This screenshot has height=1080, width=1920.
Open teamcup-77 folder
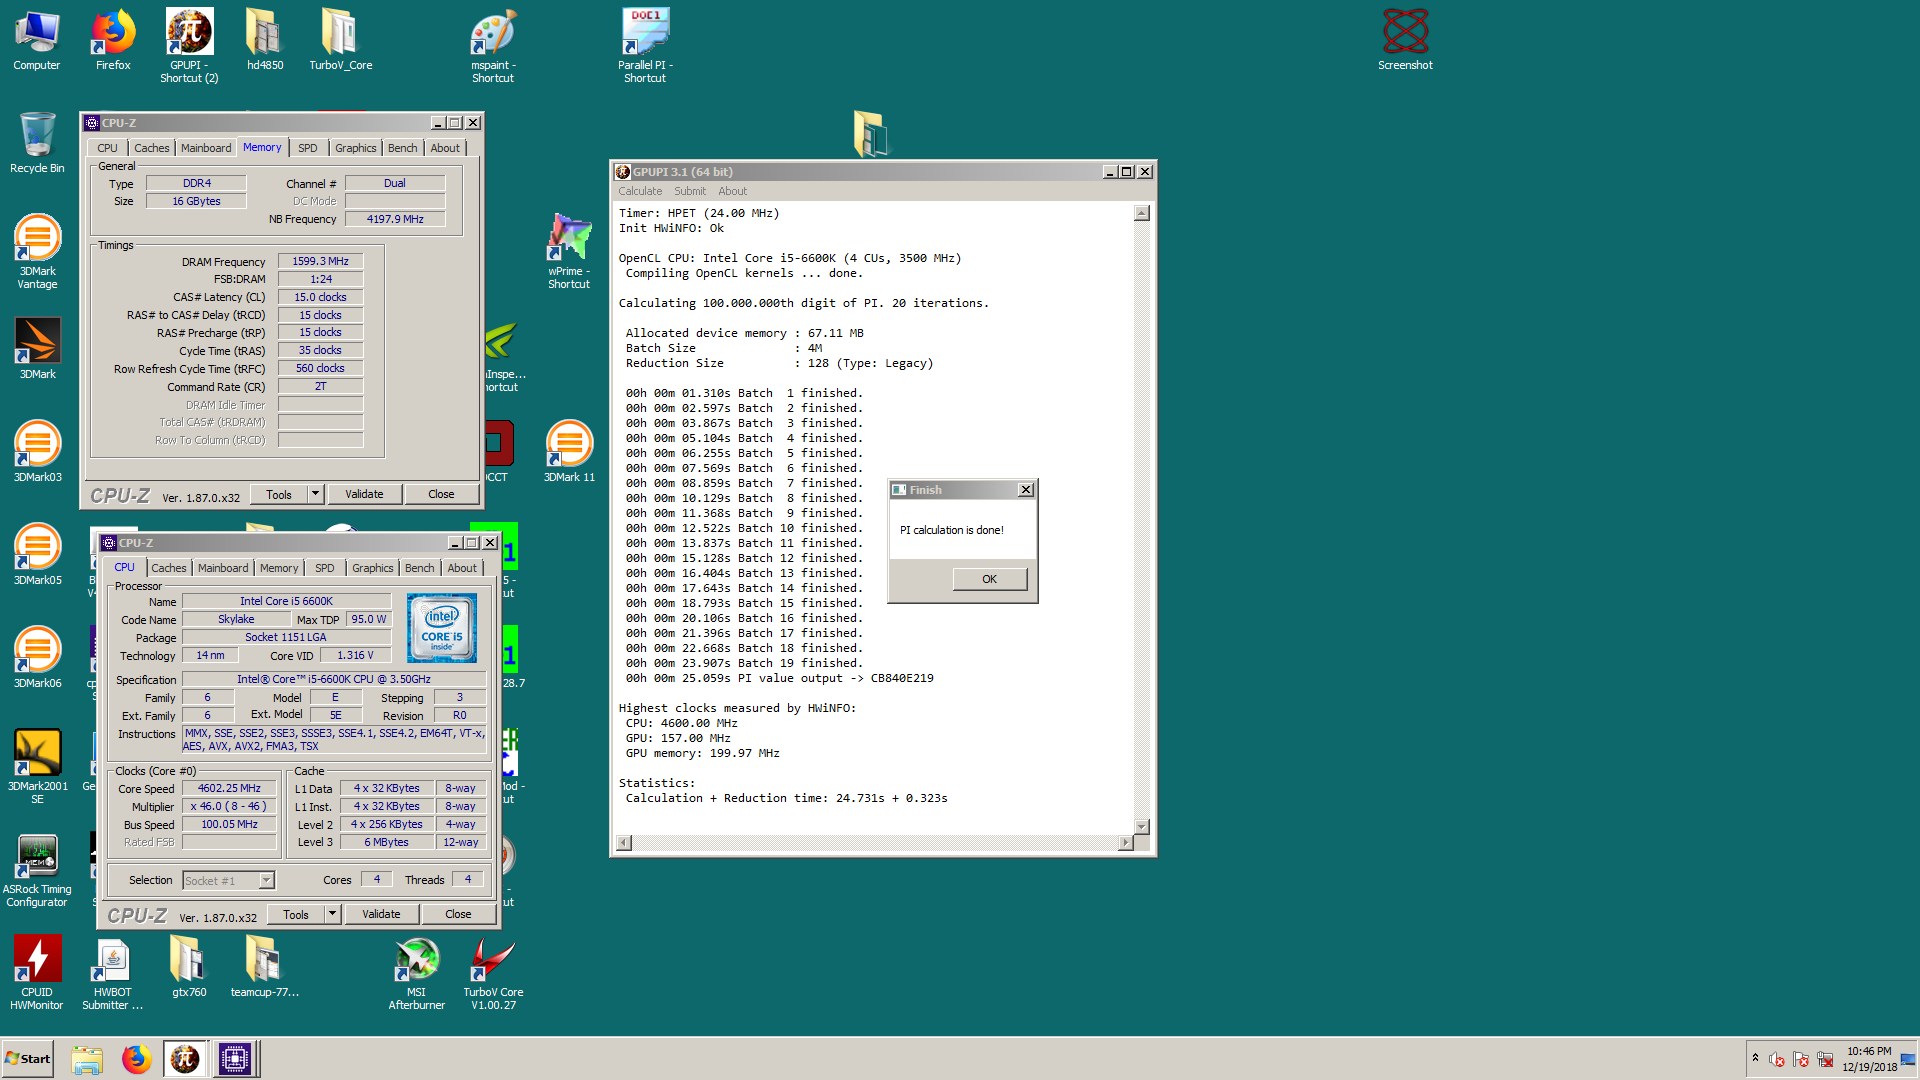tap(265, 968)
